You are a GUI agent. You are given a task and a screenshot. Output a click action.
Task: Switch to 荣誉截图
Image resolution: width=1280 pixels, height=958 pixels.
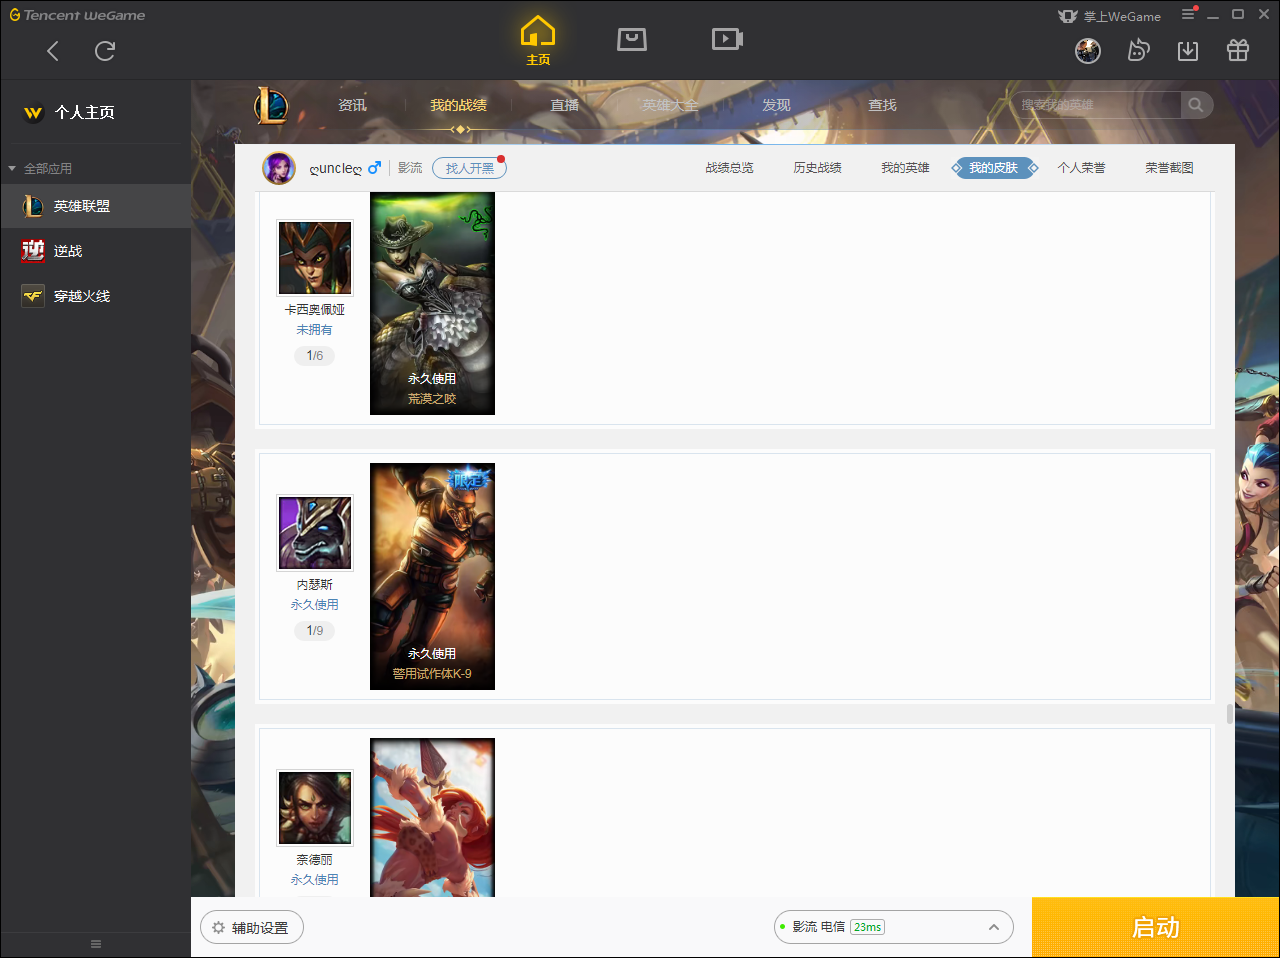1169,168
